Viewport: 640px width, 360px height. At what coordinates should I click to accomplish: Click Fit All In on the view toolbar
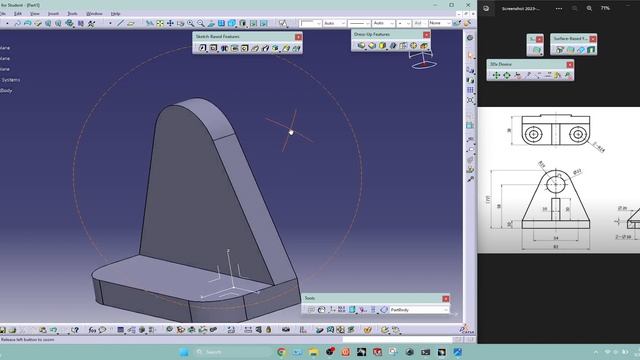coord(160,24)
